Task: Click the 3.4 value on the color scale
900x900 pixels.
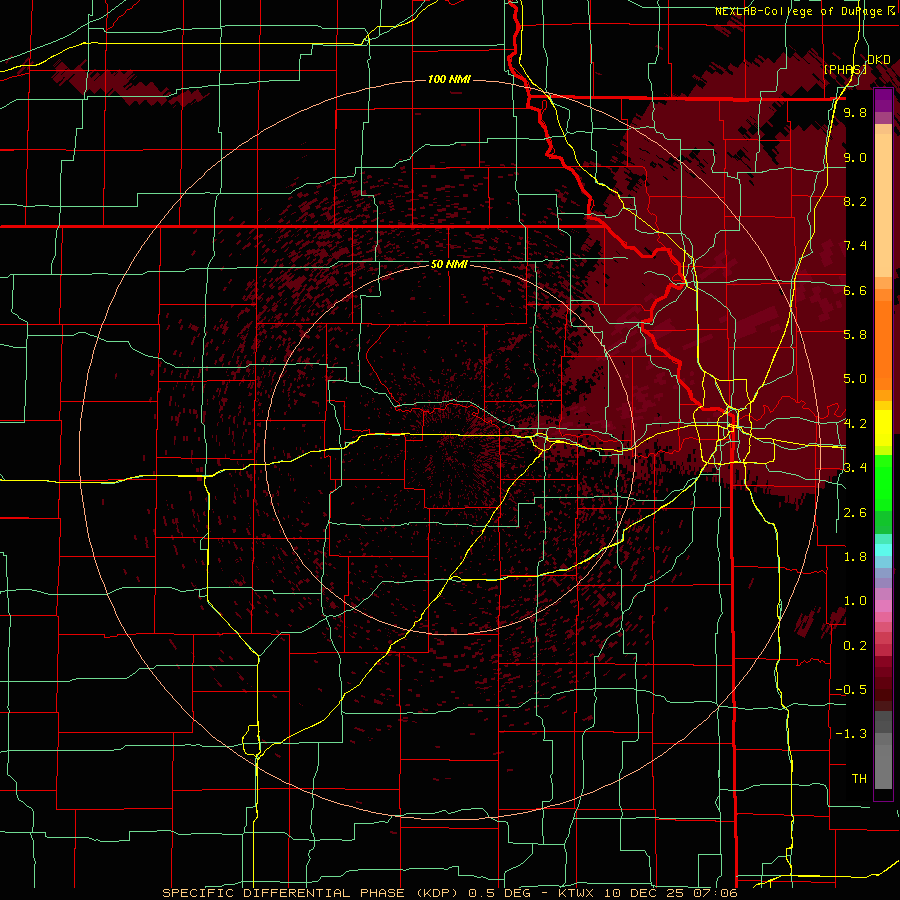Action: tap(855, 468)
